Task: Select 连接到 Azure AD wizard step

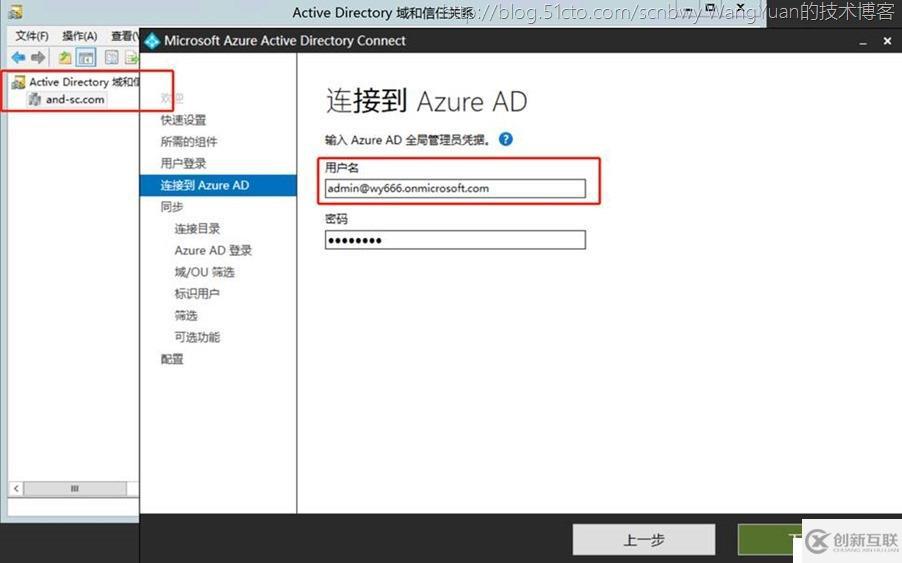Action: pos(205,185)
